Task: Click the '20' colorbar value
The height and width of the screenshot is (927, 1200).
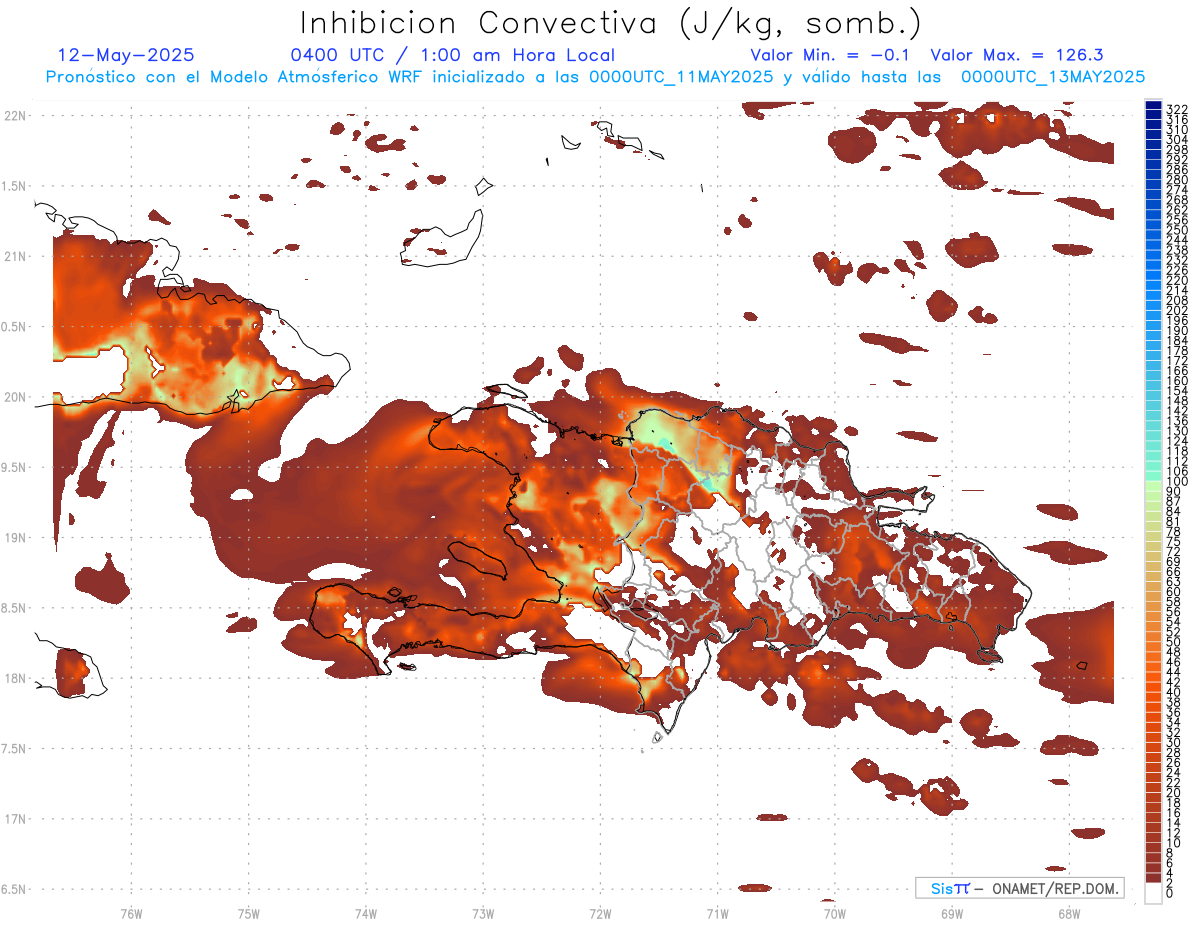Action: pyautogui.click(x=1174, y=793)
